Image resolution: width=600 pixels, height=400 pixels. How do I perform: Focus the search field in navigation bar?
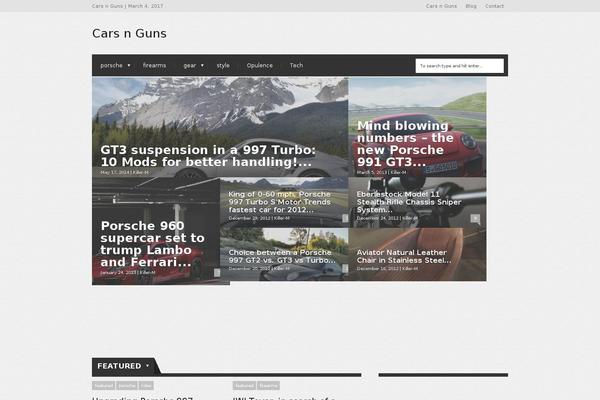tap(460, 66)
